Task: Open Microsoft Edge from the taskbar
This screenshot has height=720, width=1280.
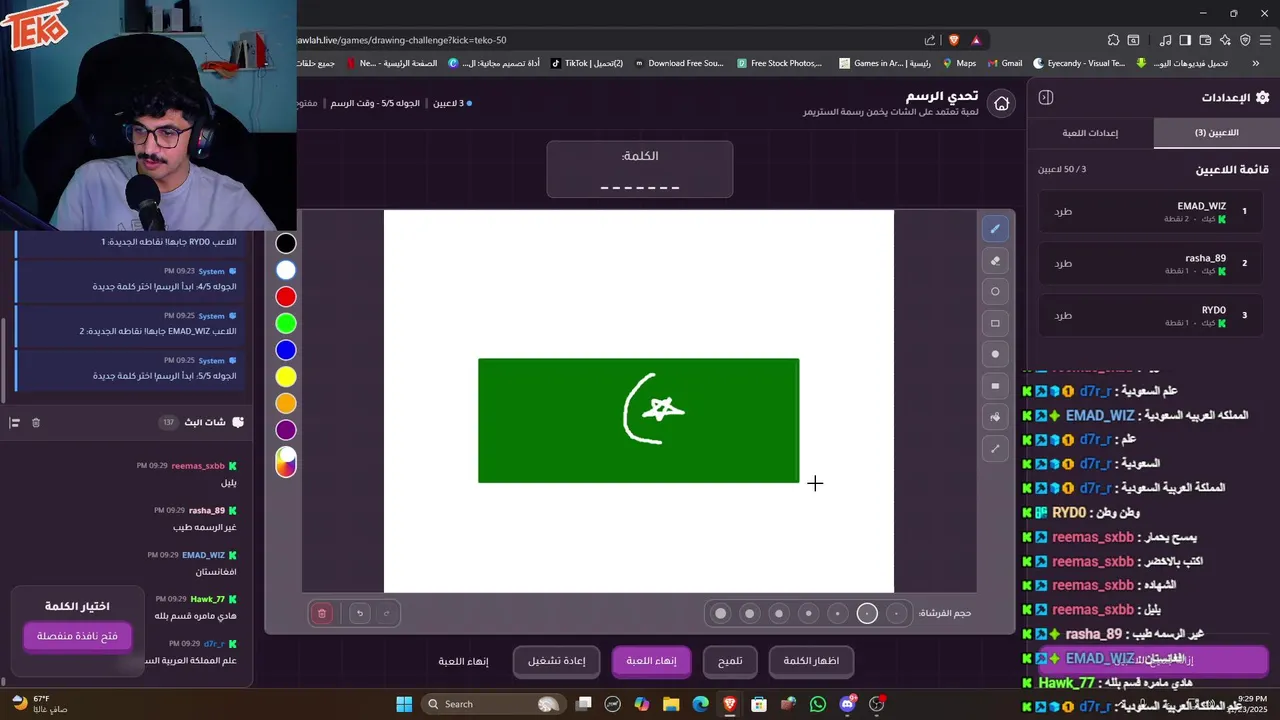Action: click(x=701, y=704)
